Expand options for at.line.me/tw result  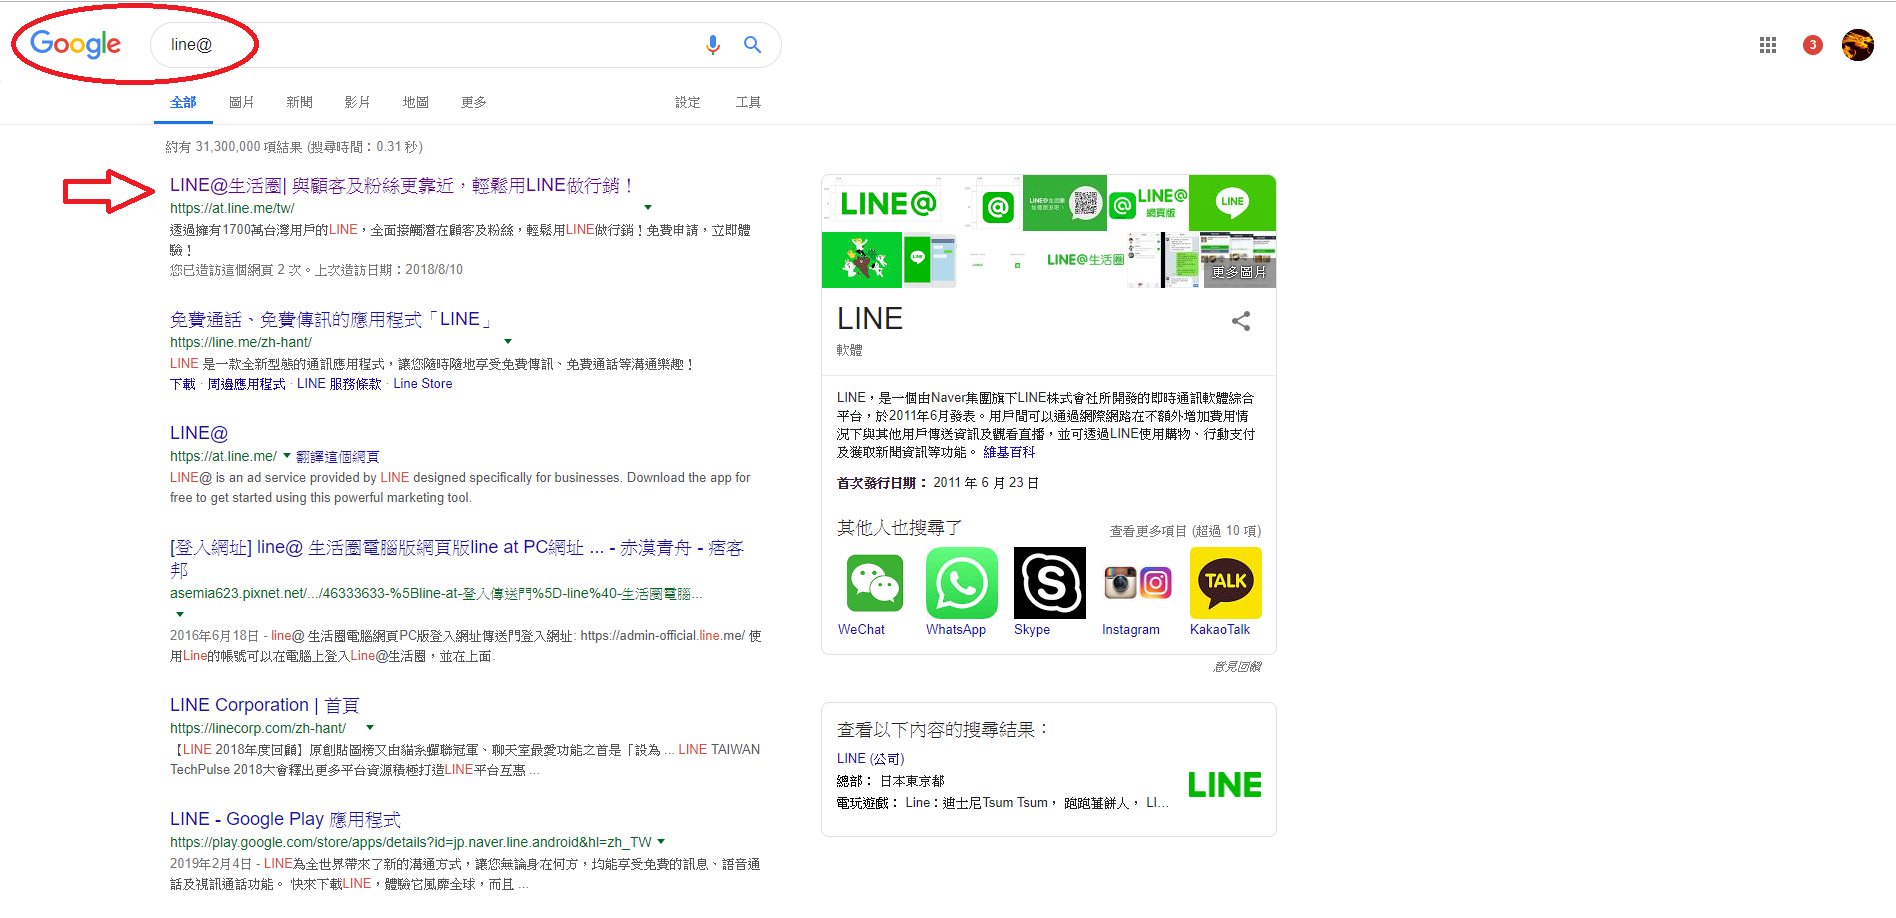click(x=648, y=208)
